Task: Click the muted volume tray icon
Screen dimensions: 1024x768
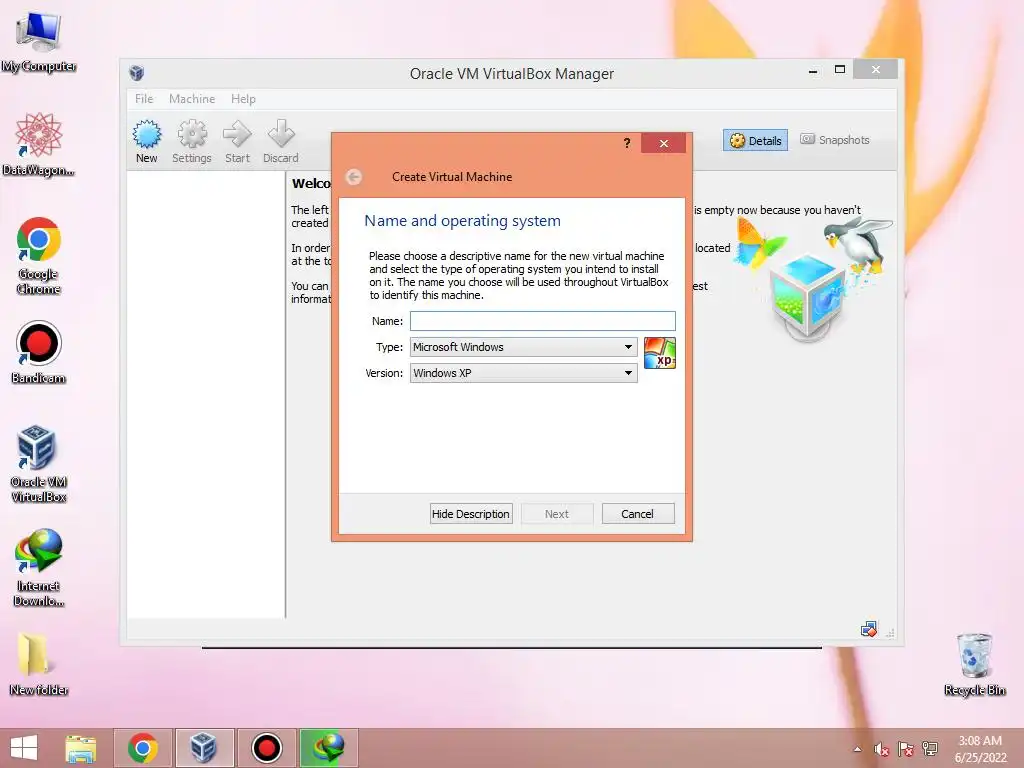Action: tap(882, 749)
